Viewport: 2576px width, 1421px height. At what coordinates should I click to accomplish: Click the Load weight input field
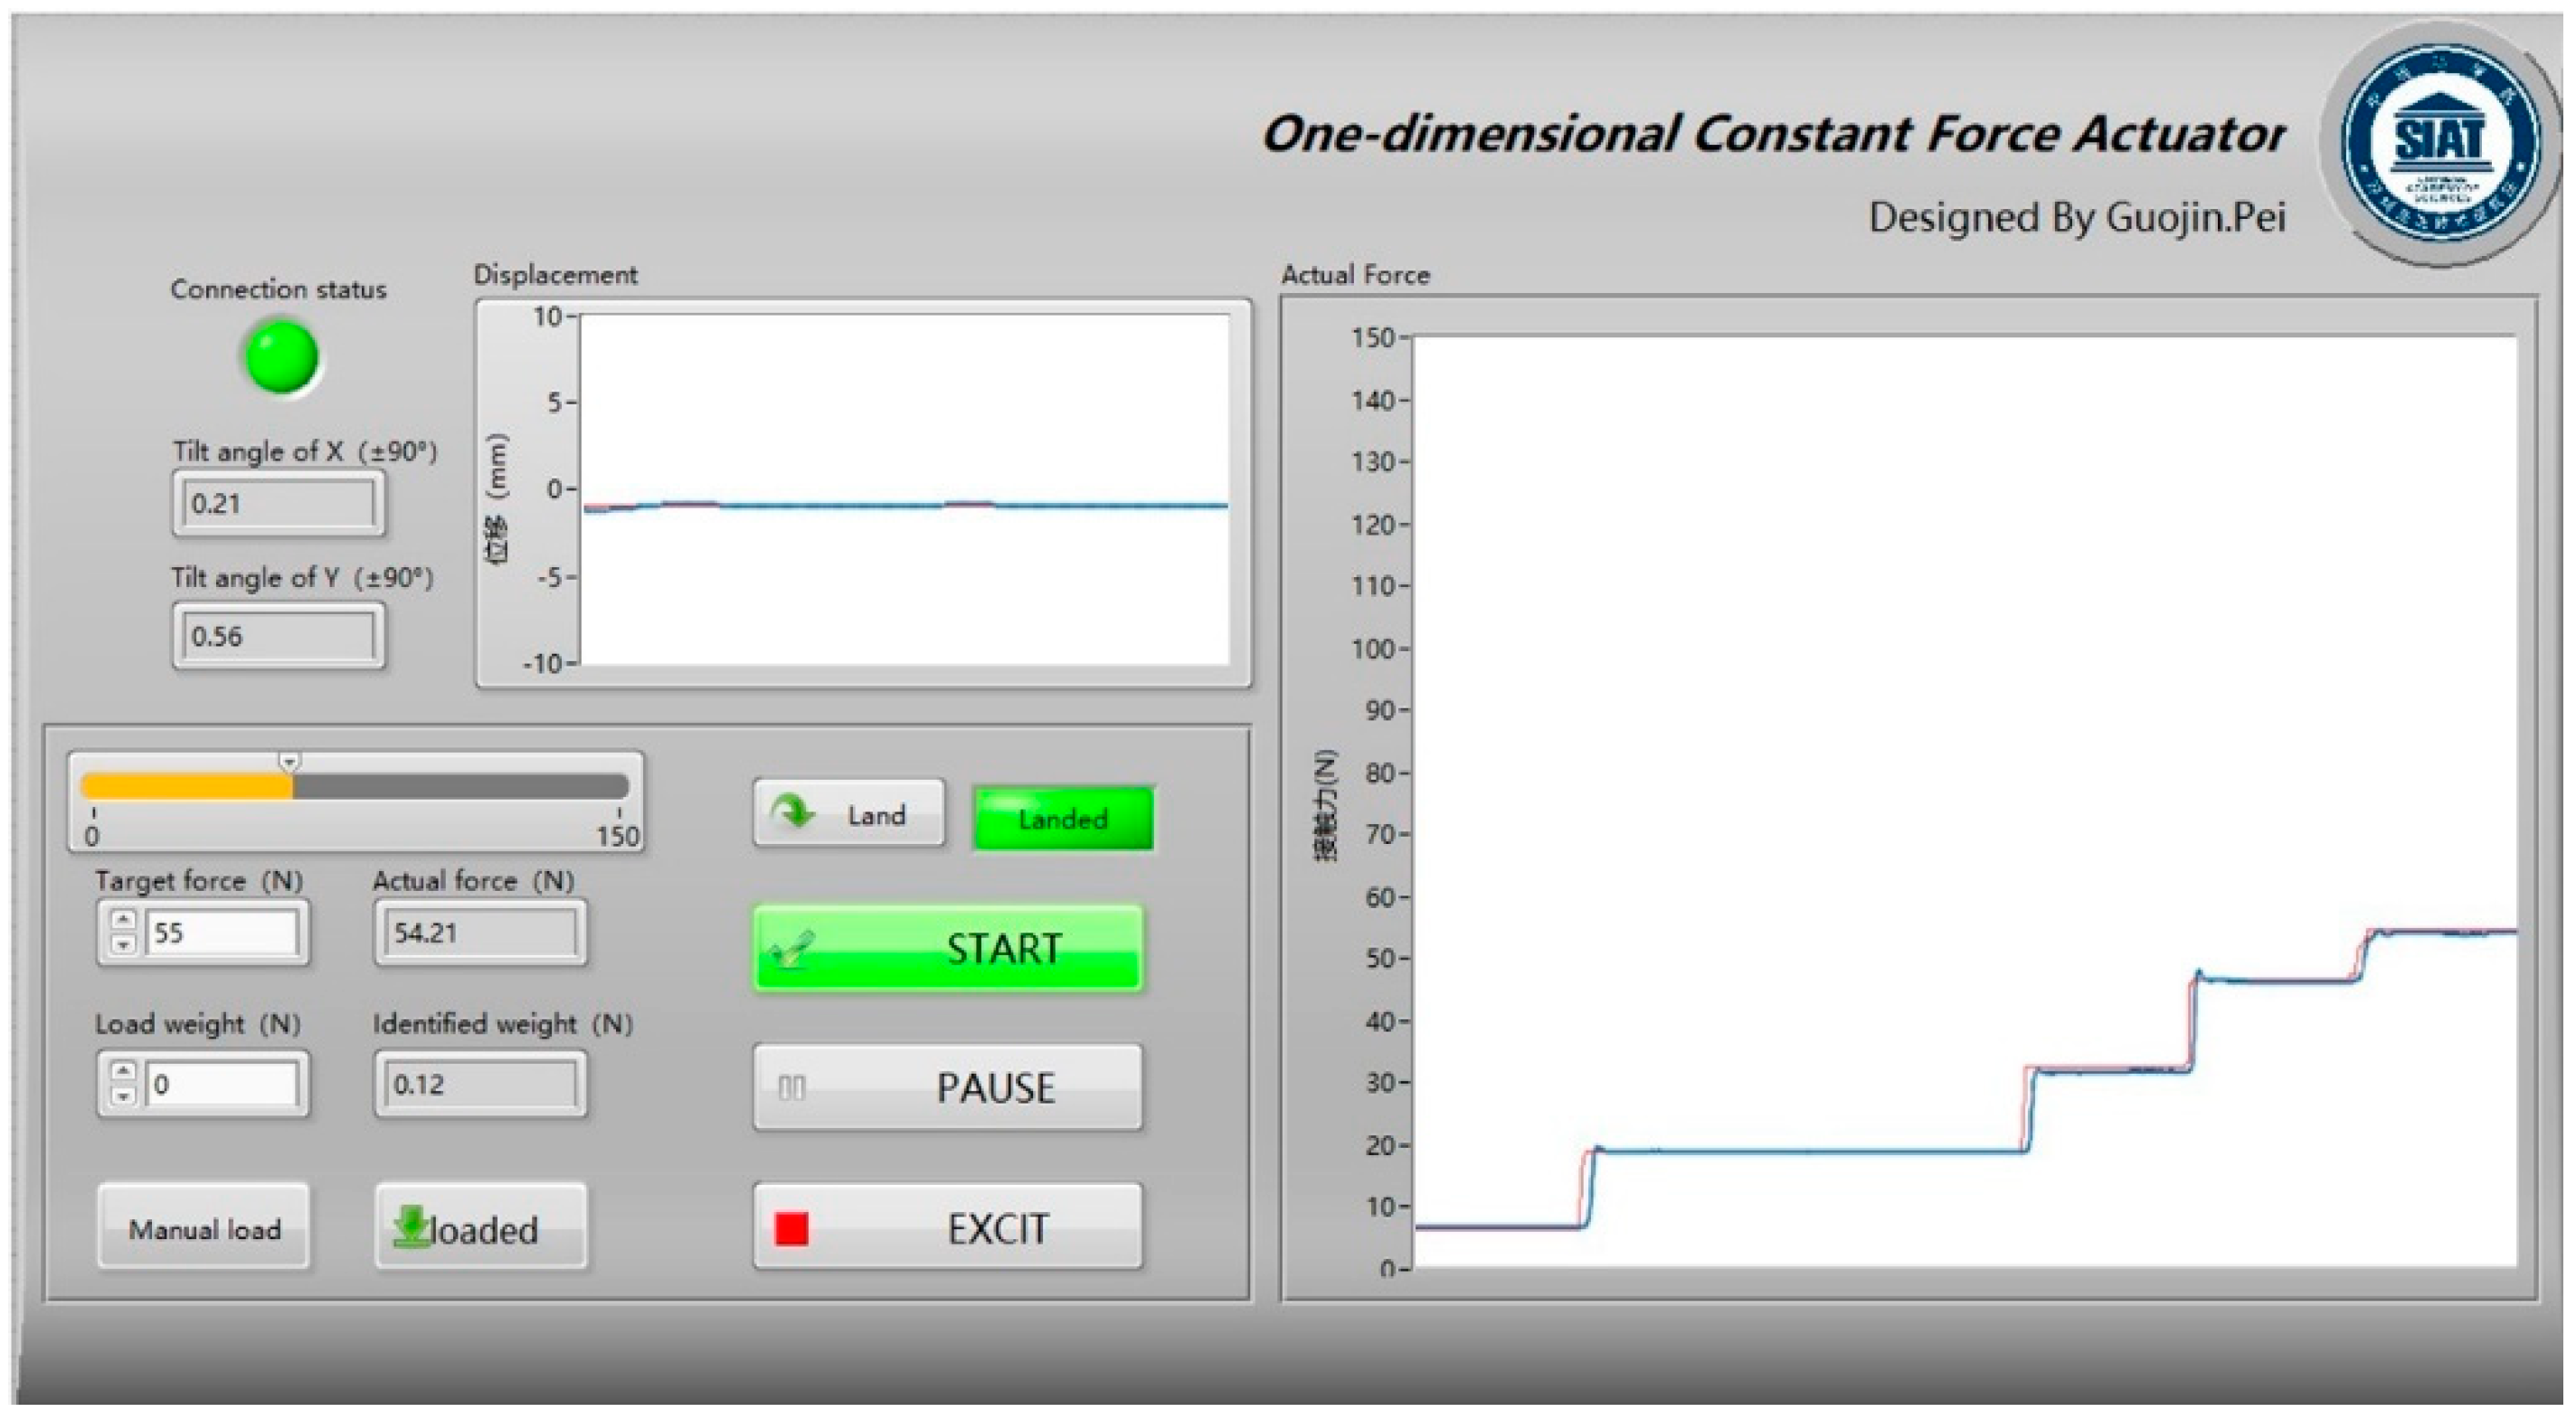221,1084
